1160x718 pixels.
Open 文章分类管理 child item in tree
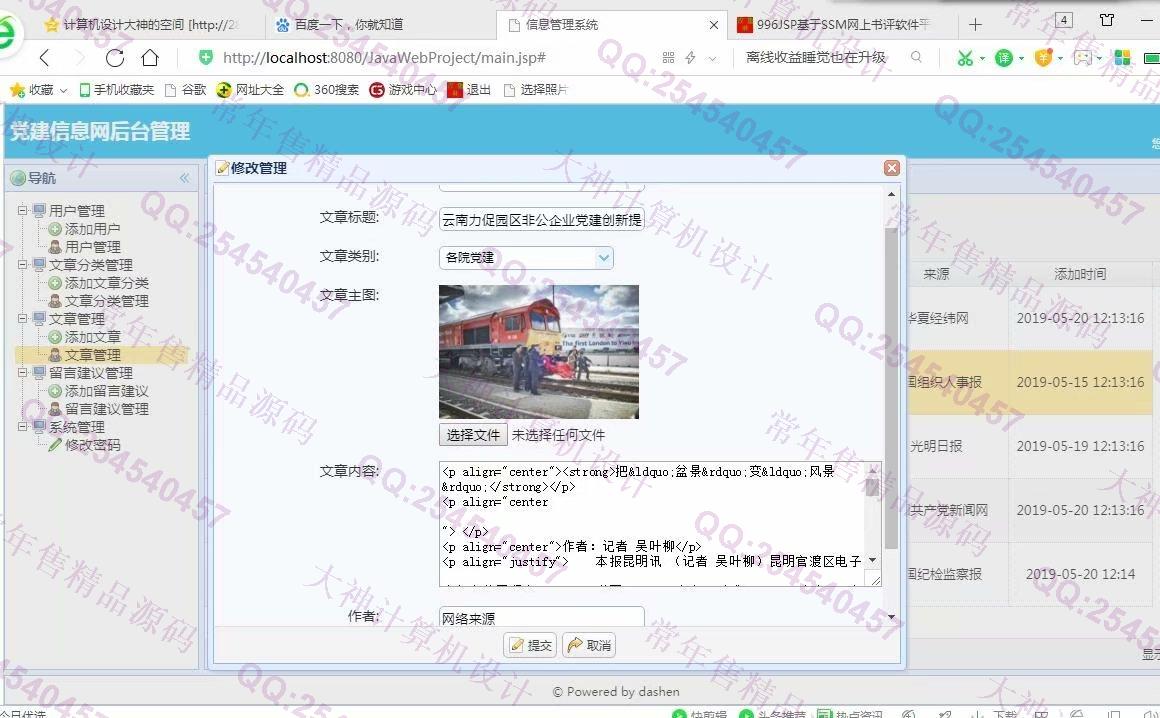[x=107, y=301]
